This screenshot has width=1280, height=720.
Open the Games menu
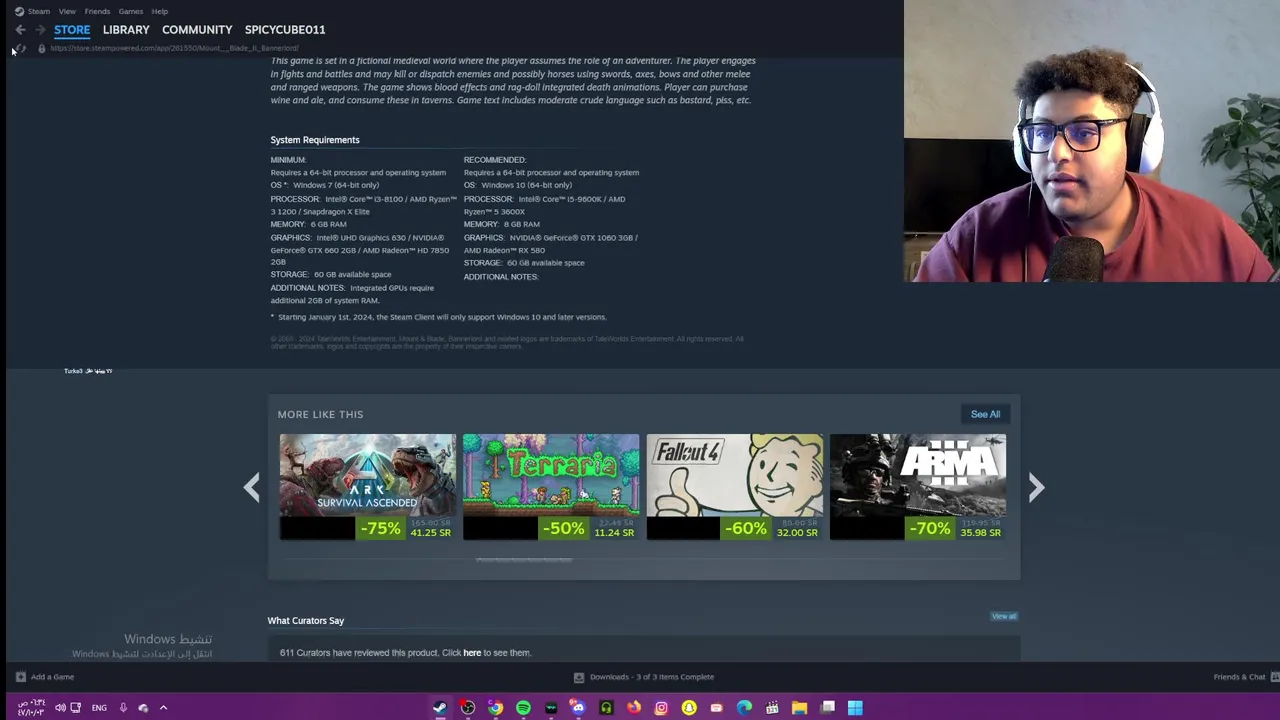pyautogui.click(x=130, y=11)
